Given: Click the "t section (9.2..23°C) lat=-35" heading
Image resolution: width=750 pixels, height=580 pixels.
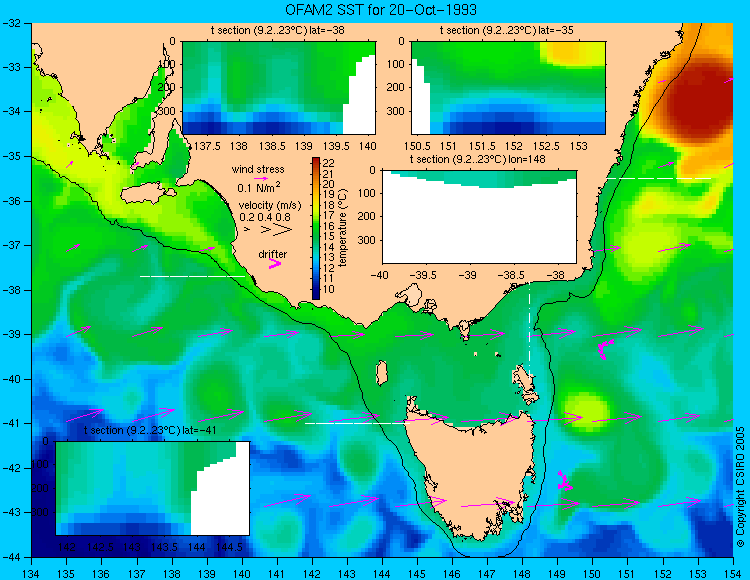Looking at the screenshot, I should (507, 31).
